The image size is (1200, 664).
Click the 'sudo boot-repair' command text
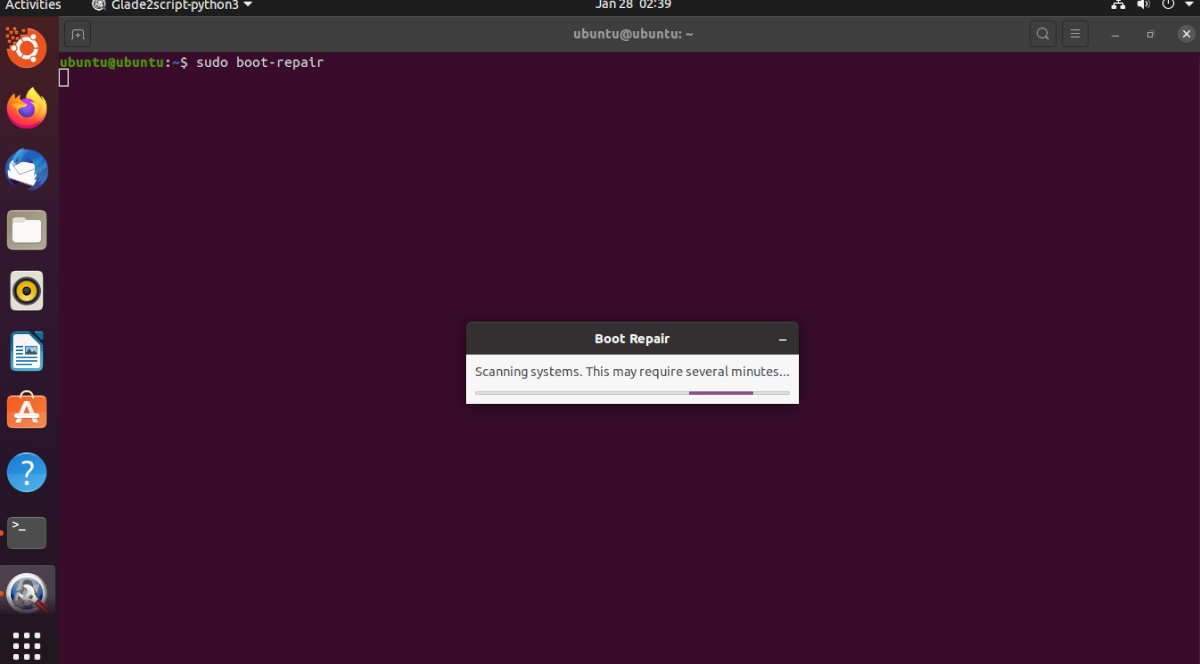pyautogui.click(x=260, y=62)
